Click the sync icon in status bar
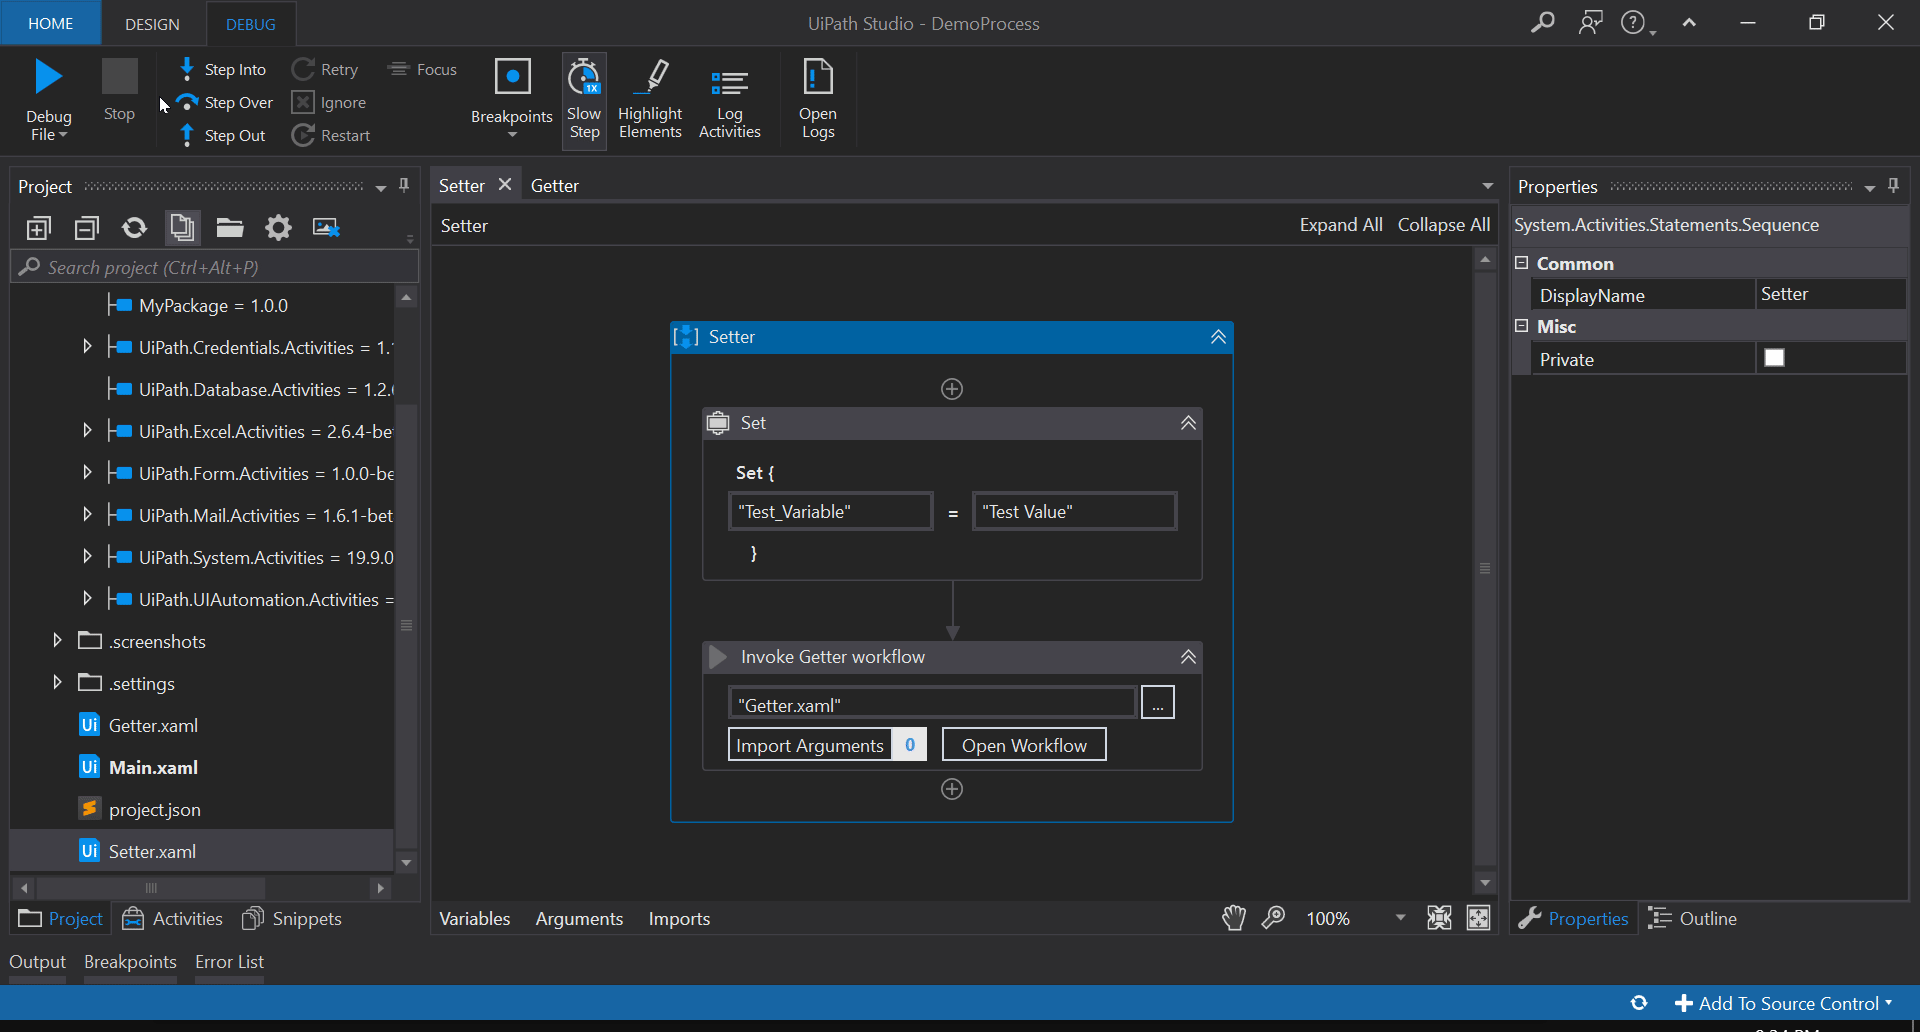 [1639, 1003]
